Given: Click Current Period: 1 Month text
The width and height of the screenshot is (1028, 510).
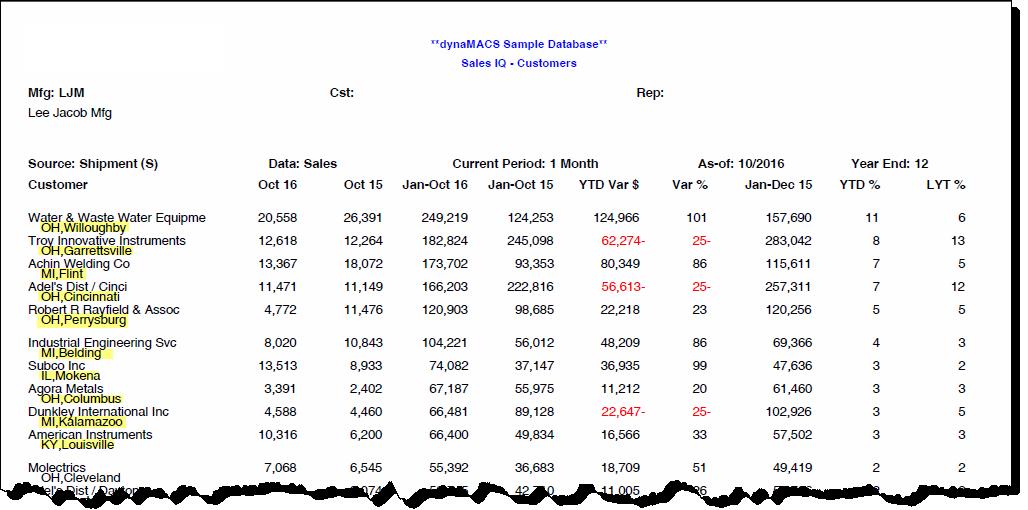Looking at the screenshot, I should click(x=525, y=164).
